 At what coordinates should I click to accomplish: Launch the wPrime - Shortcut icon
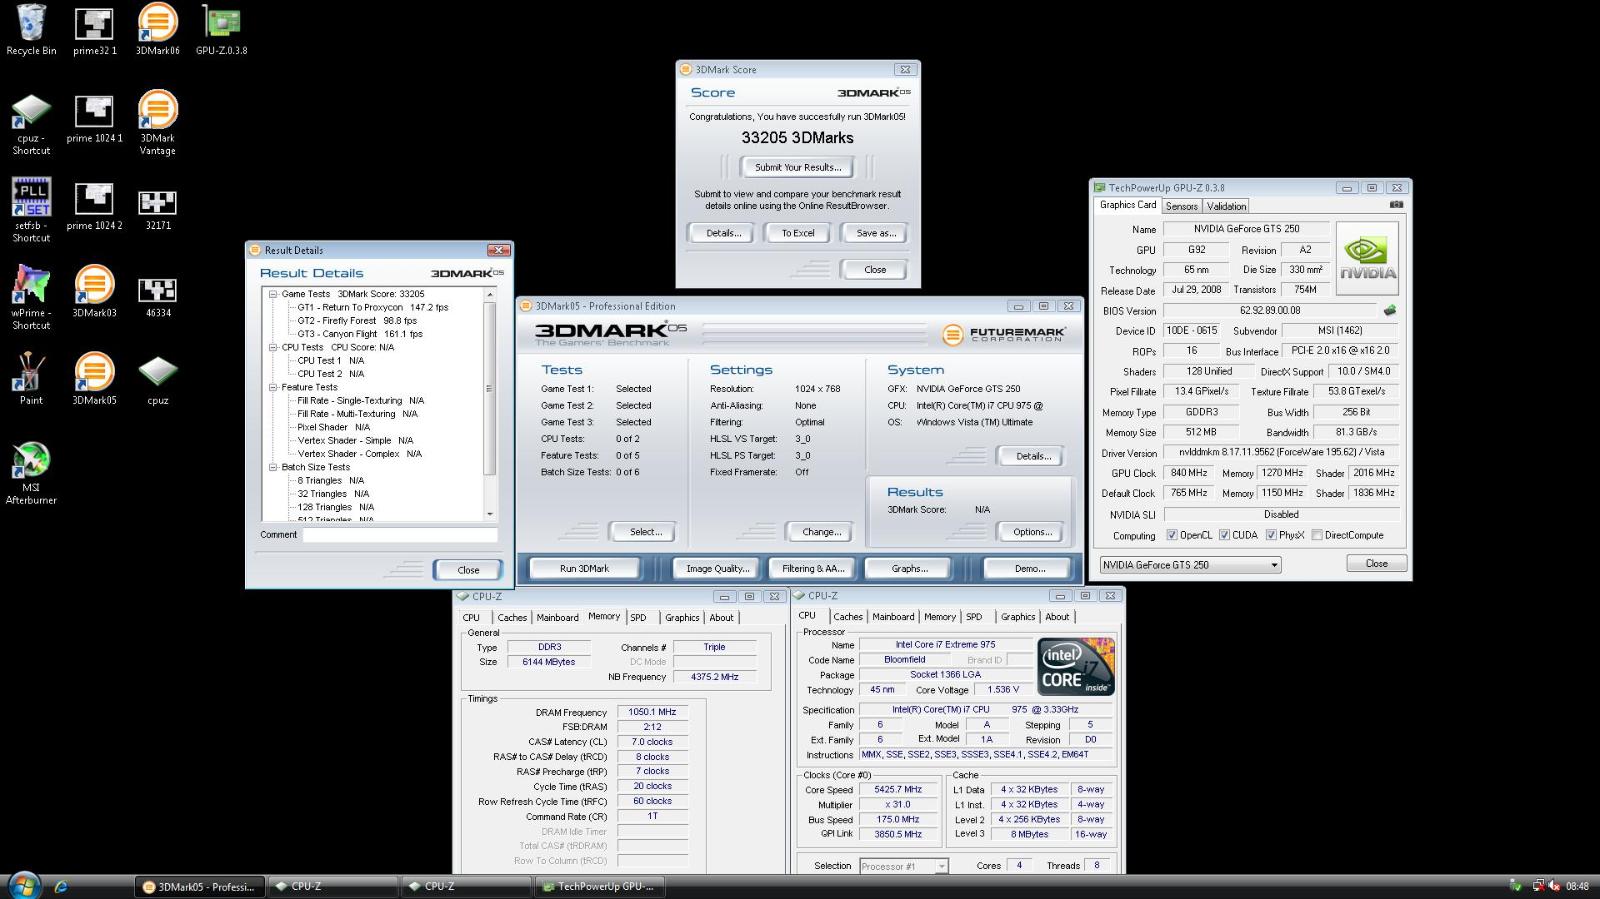pyautogui.click(x=31, y=298)
